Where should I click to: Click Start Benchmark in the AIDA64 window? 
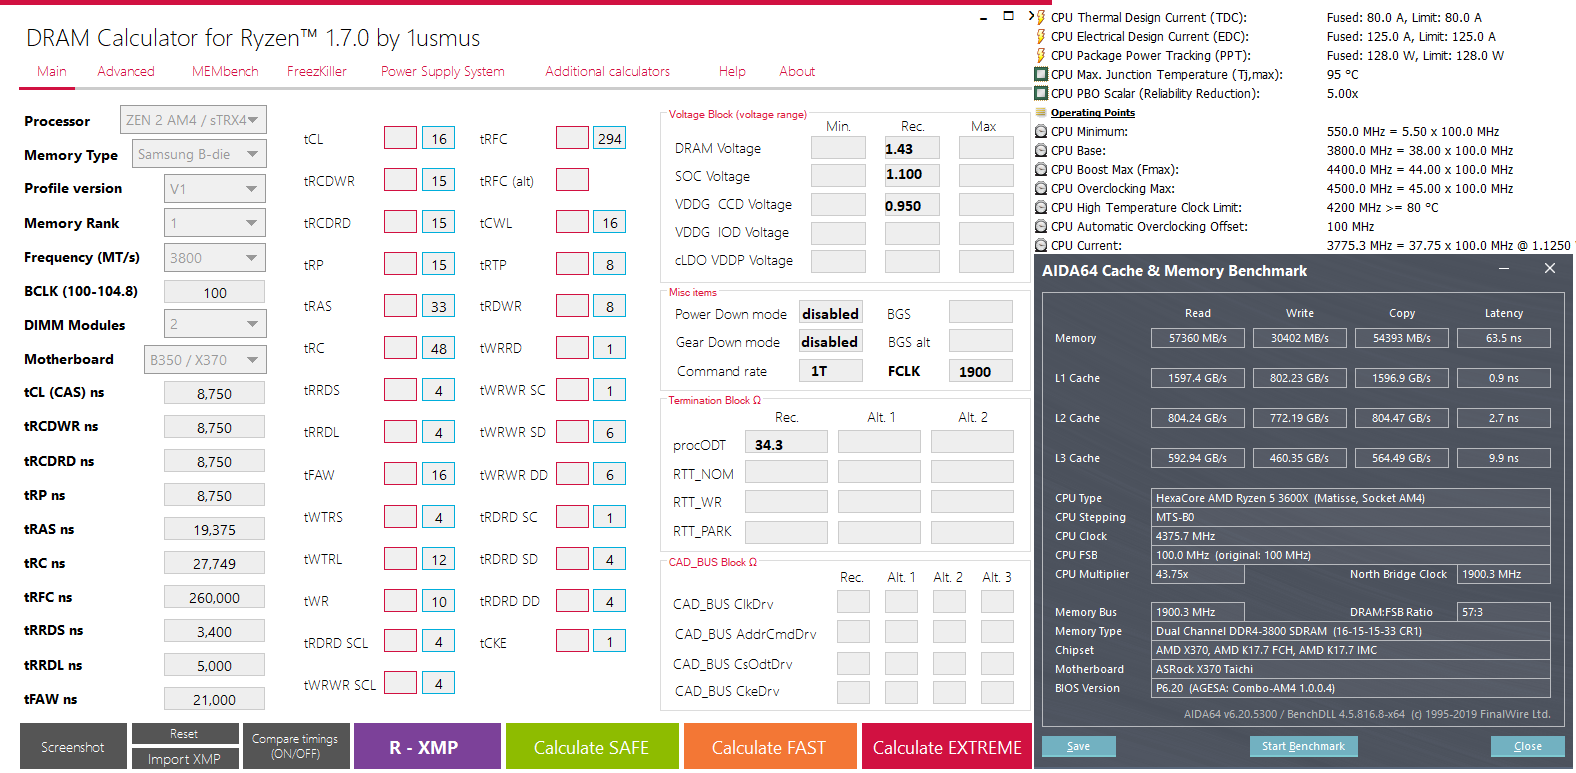(1303, 746)
